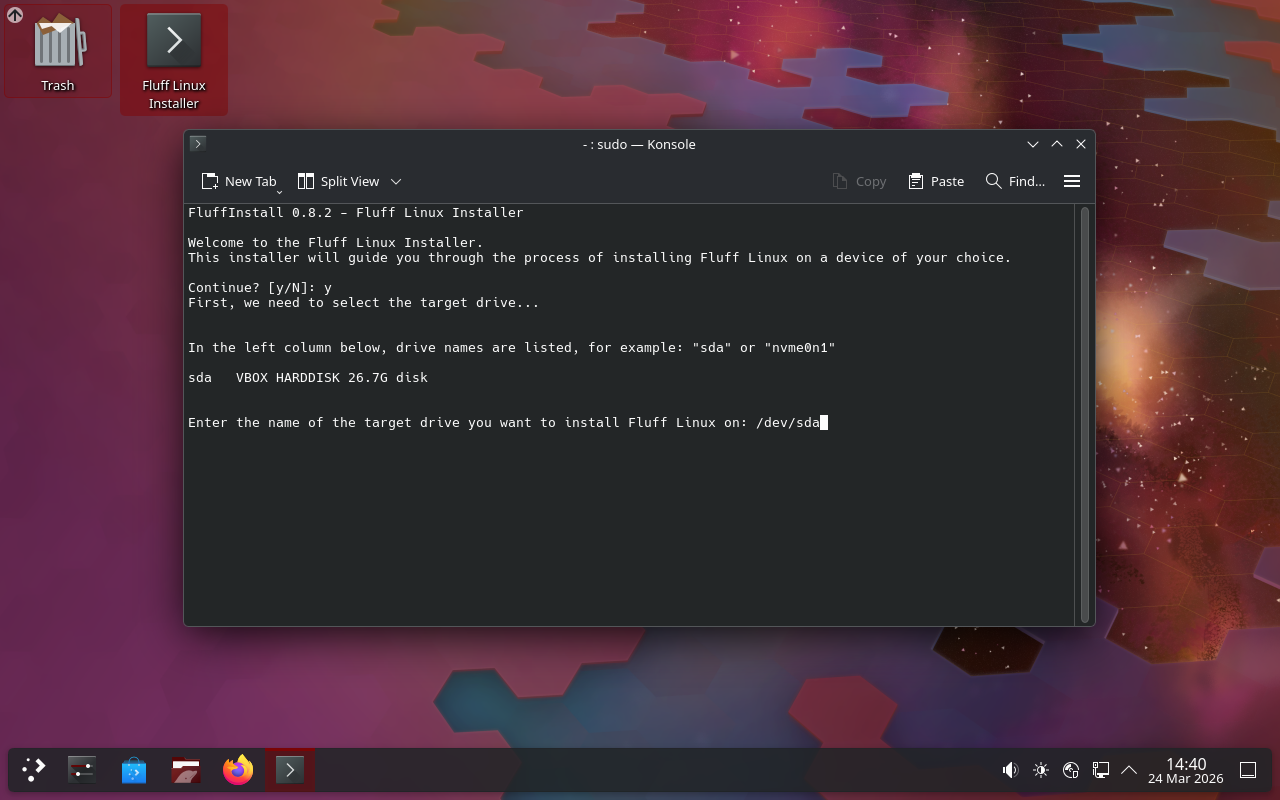Select the Konsole task in taskbar
This screenshot has width=1280, height=800.
(290, 770)
